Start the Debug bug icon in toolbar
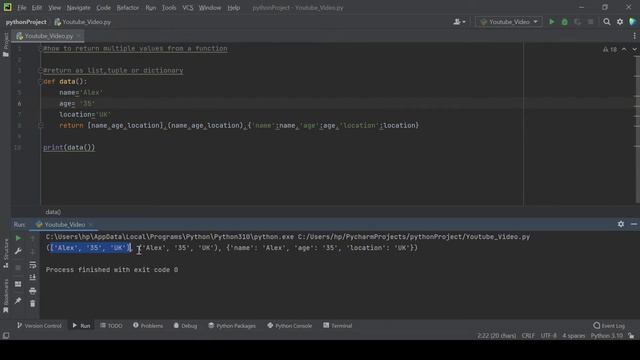The height and width of the screenshot is (360, 640). pos(564,22)
